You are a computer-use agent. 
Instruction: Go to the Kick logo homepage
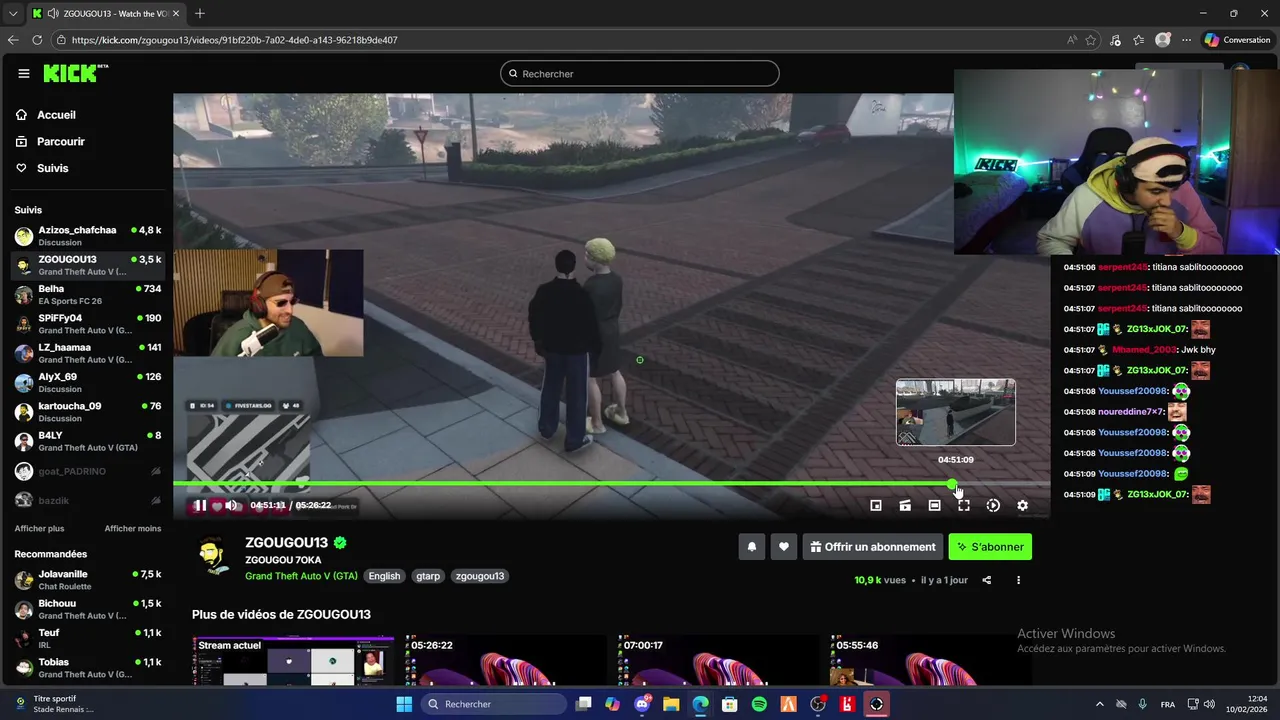point(74,73)
